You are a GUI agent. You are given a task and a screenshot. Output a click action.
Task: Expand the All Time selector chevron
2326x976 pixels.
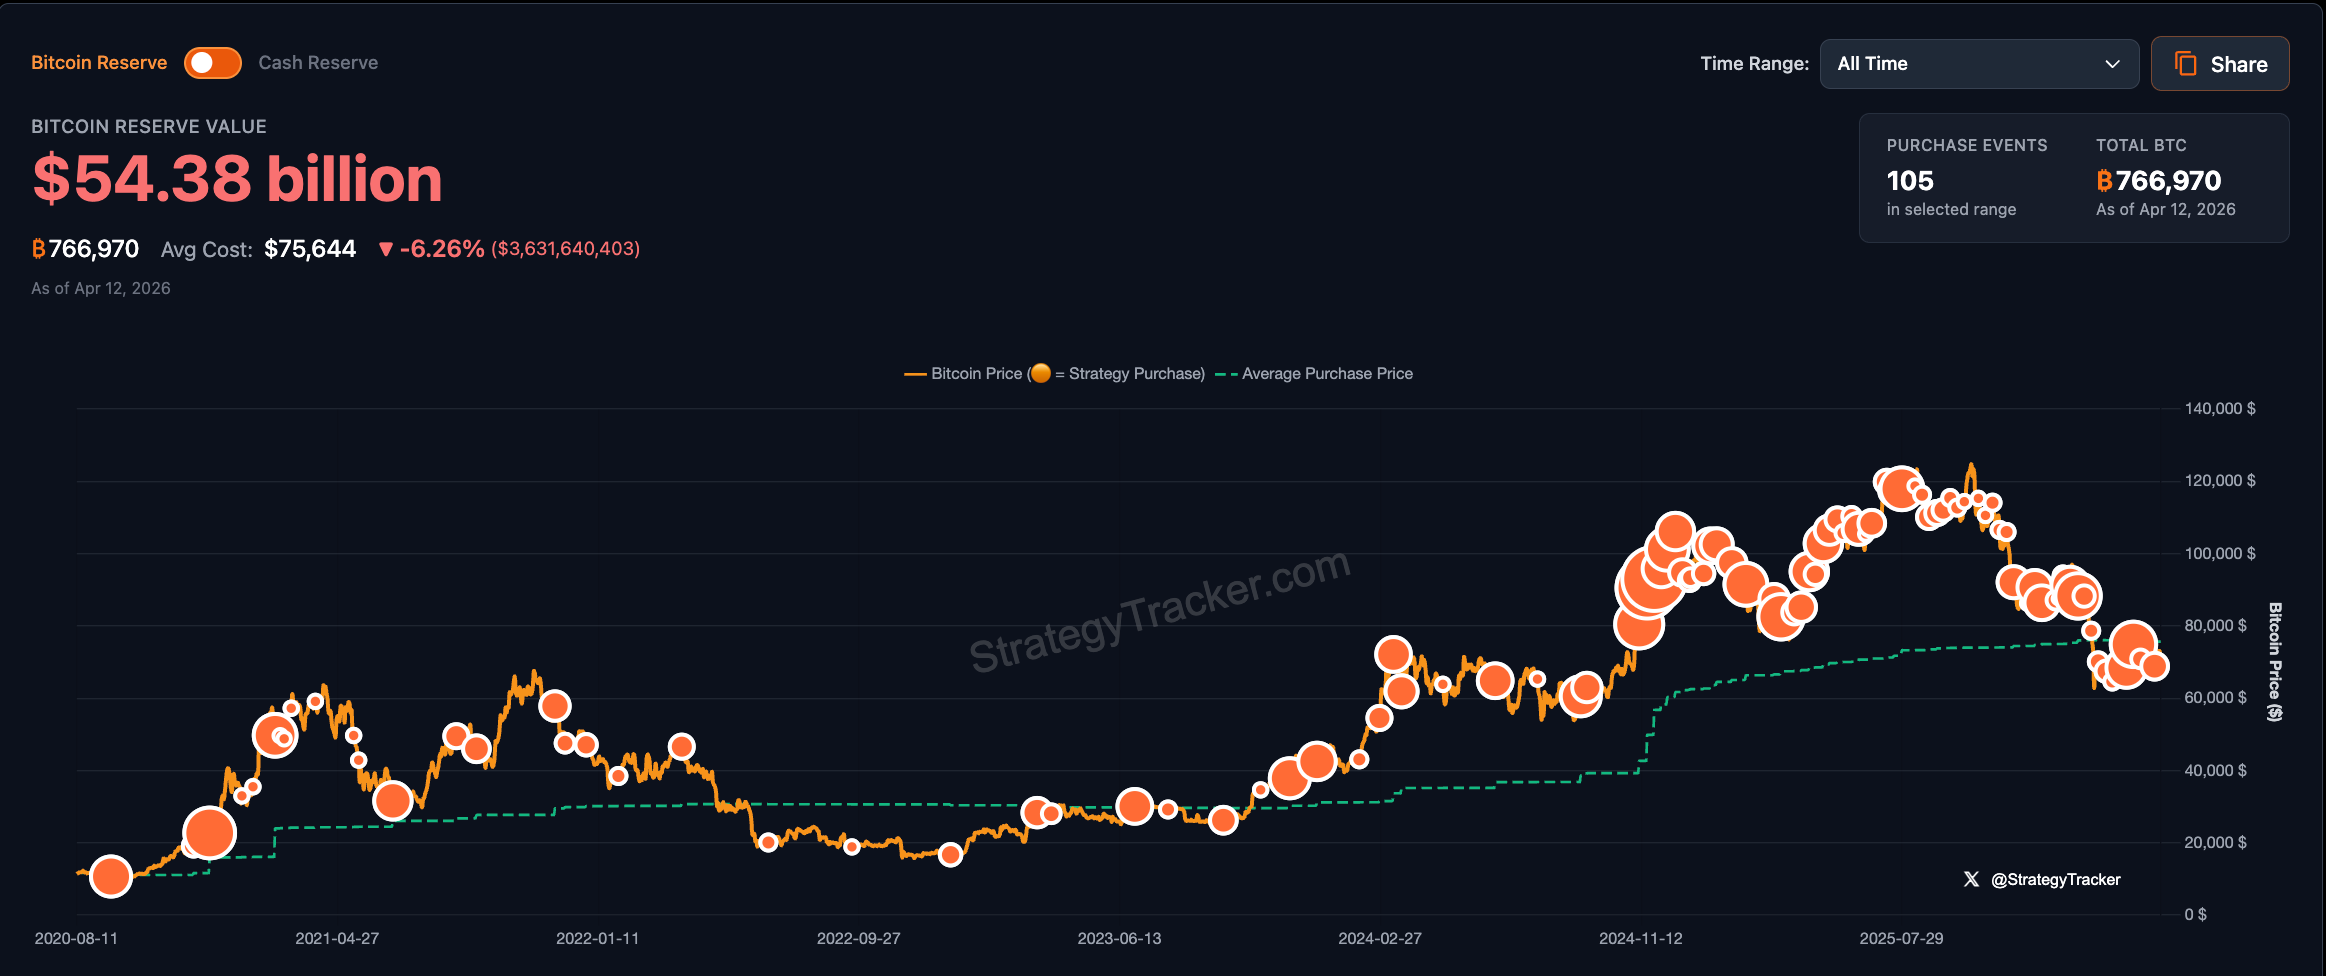pyautogui.click(x=2113, y=64)
